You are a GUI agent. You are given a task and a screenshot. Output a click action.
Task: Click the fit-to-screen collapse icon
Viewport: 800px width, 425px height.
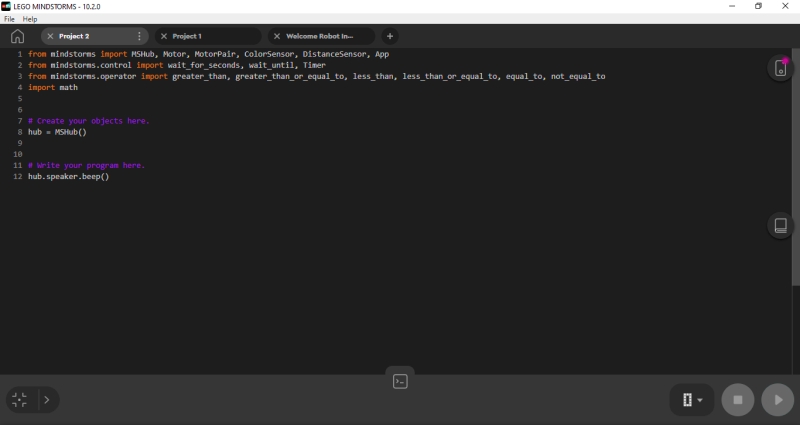pyautogui.click(x=19, y=400)
